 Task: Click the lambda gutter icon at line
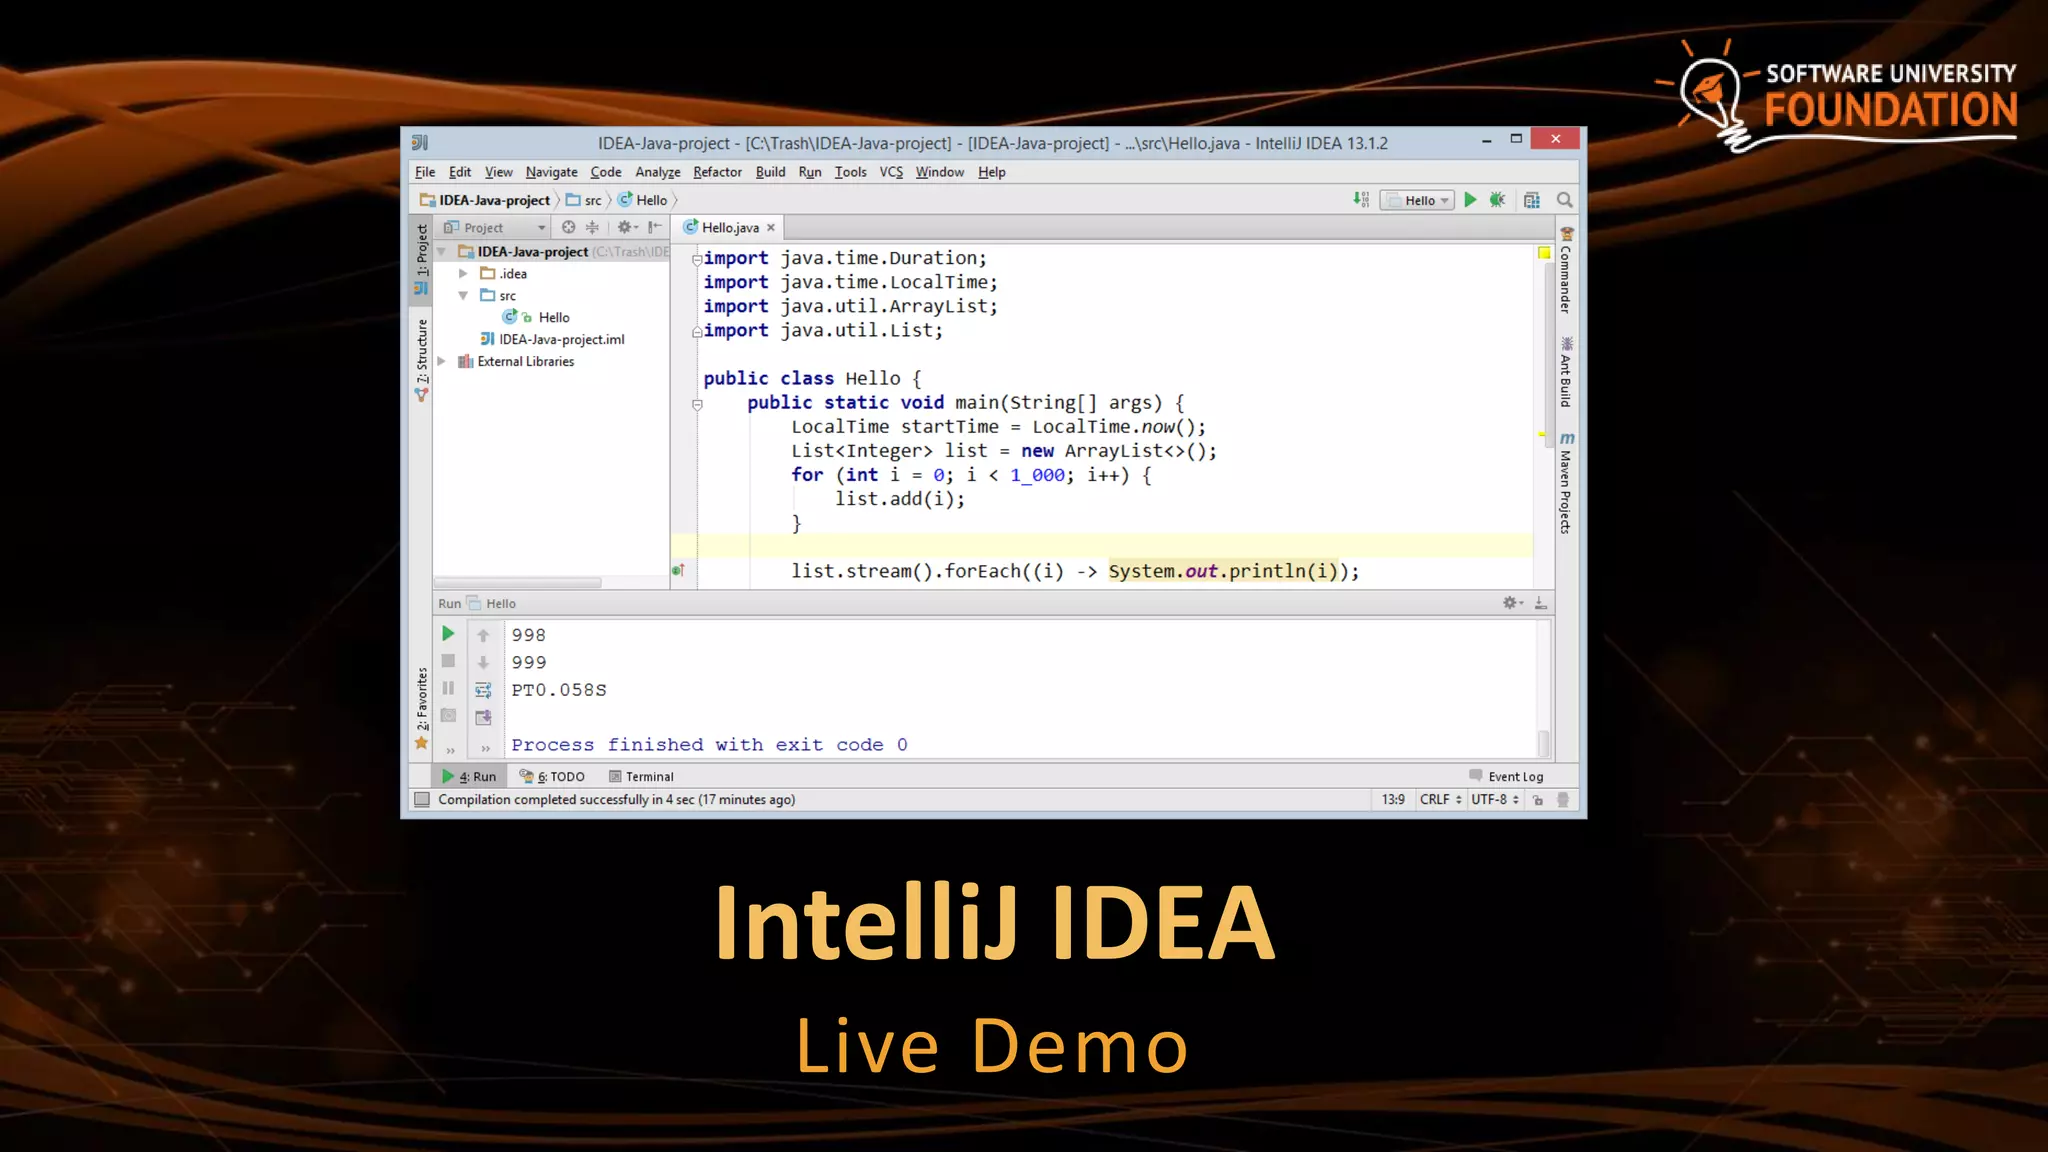[x=678, y=571]
